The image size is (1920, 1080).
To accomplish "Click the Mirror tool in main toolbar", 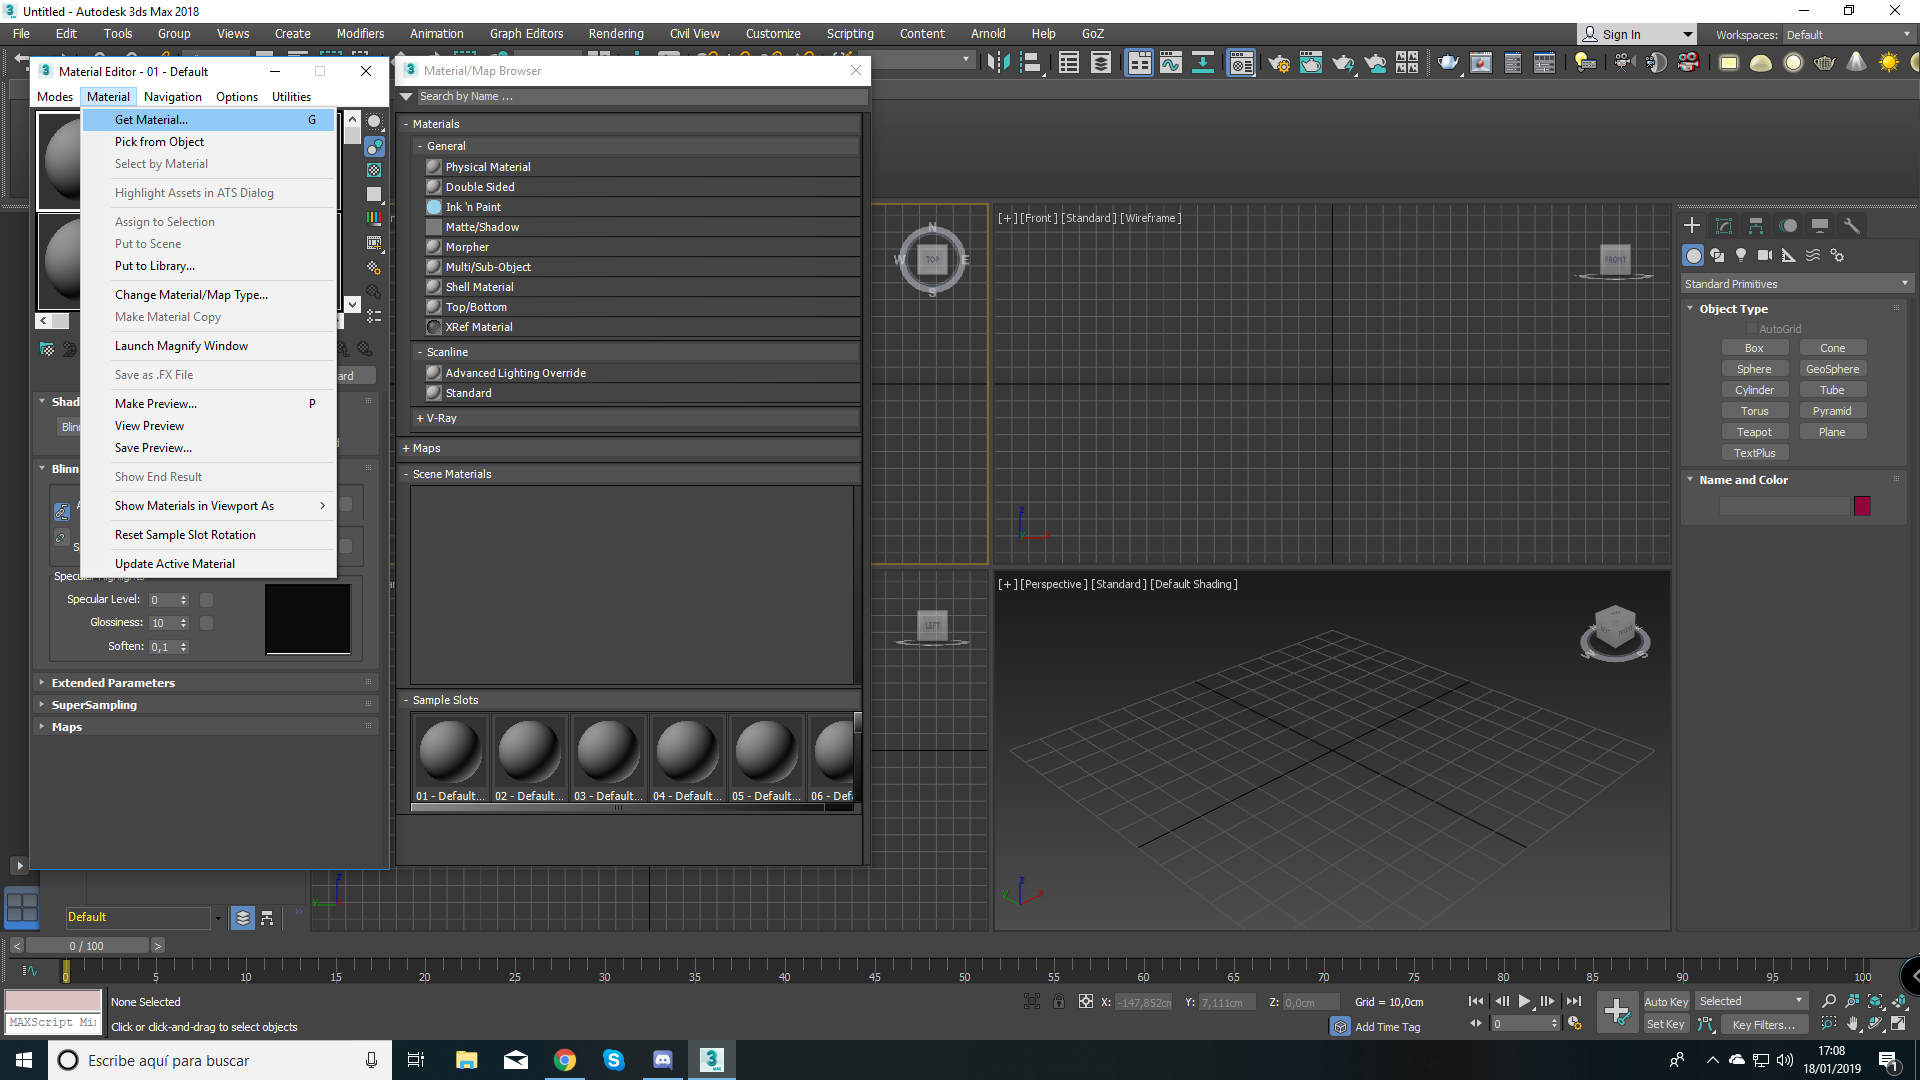I will click(x=997, y=63).
